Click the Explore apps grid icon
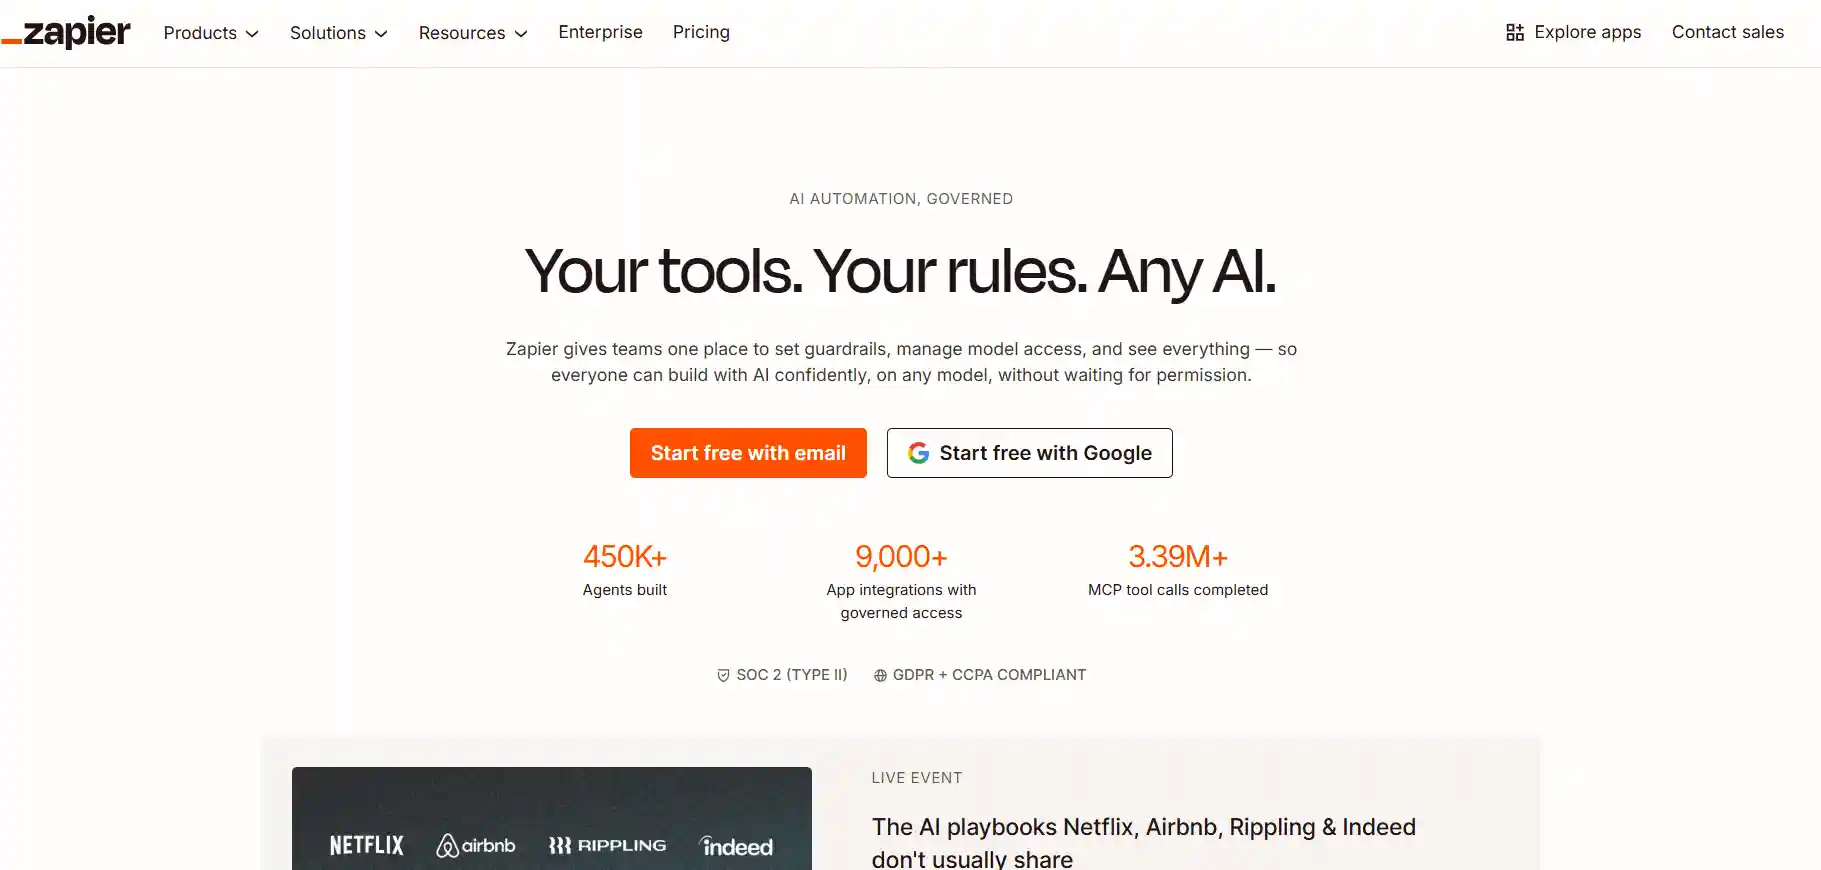1821x870 pixels. click(x=1515, y=31)
